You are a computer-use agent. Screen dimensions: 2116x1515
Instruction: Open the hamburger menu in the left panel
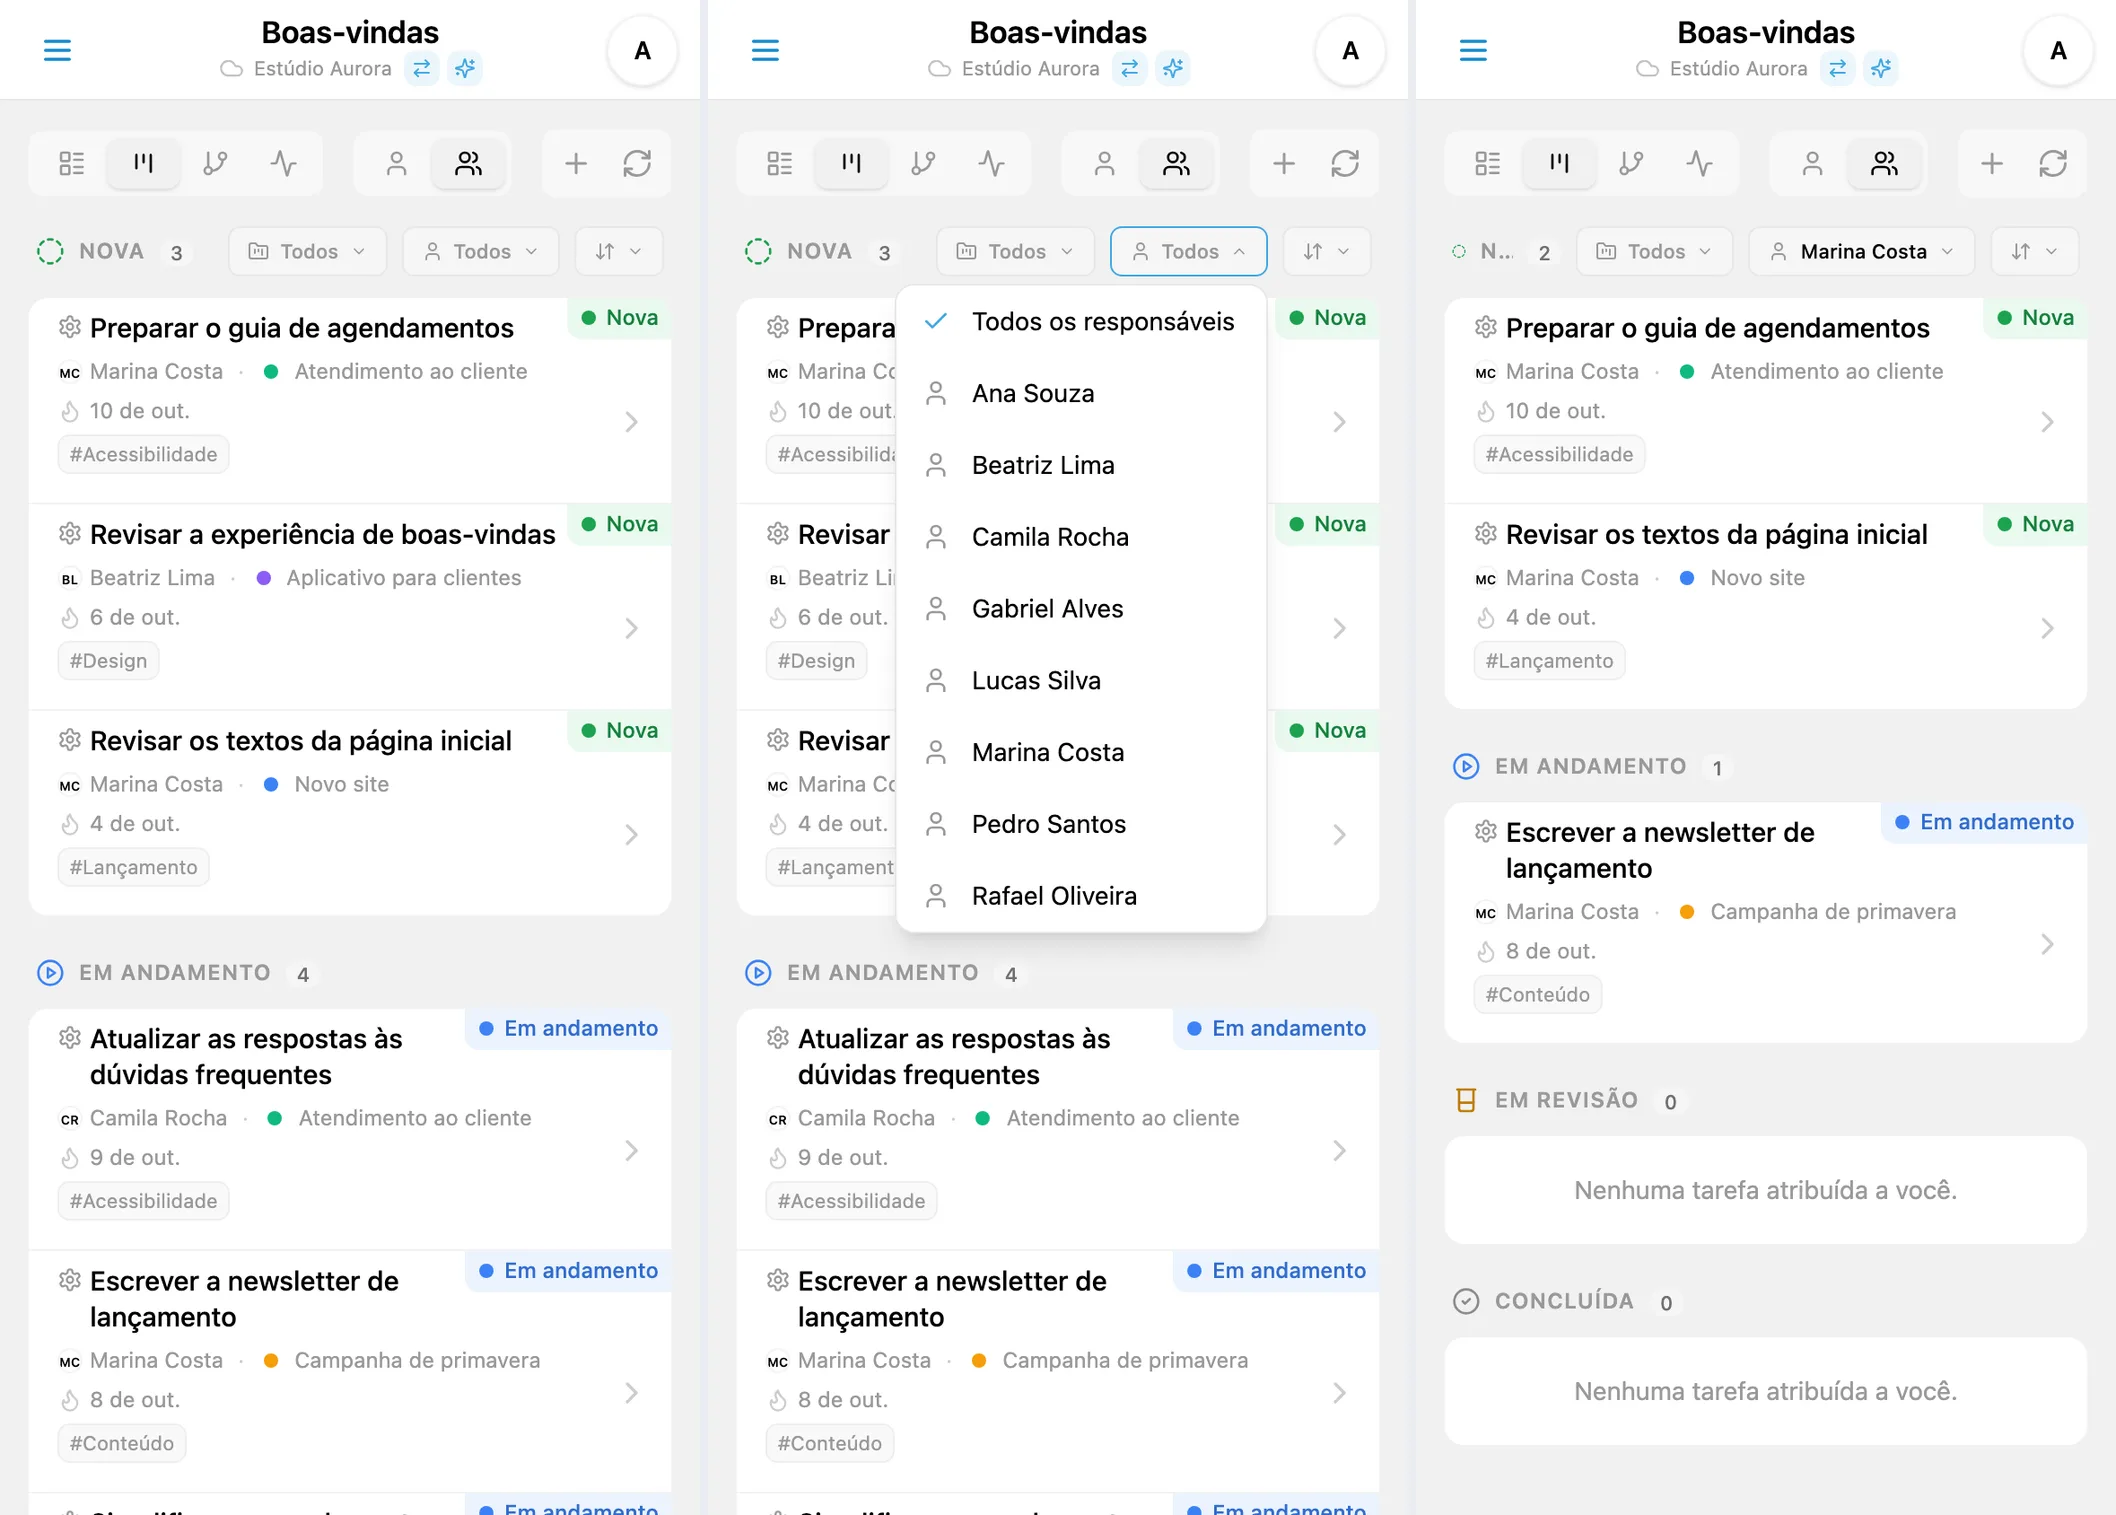click(x=57, y=50)
